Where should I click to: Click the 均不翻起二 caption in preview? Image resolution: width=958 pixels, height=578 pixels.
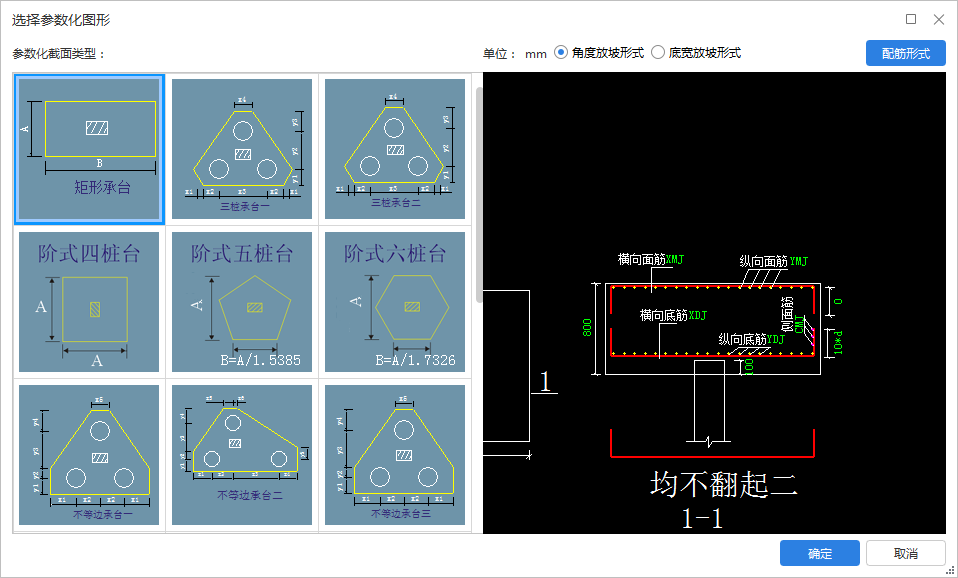724,485
